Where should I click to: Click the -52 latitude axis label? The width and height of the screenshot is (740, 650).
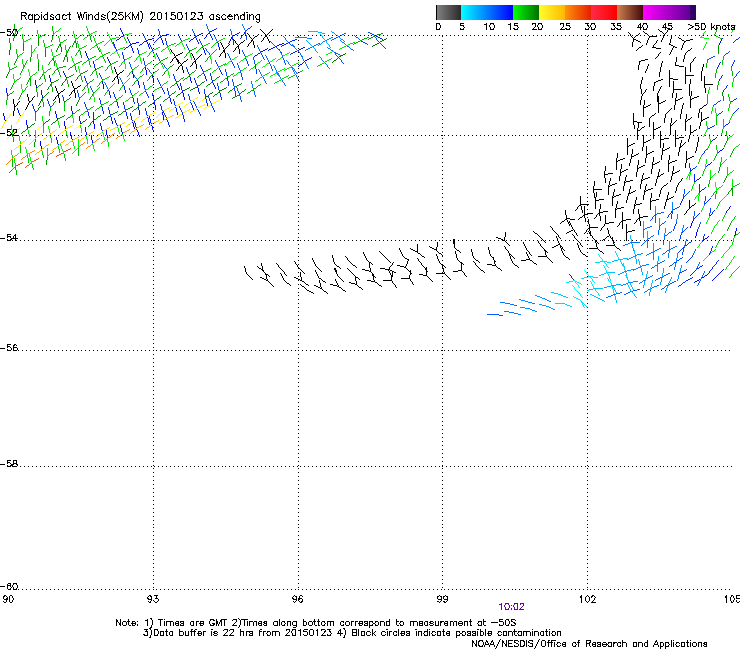pyautogui.click(x=9, y=133)
